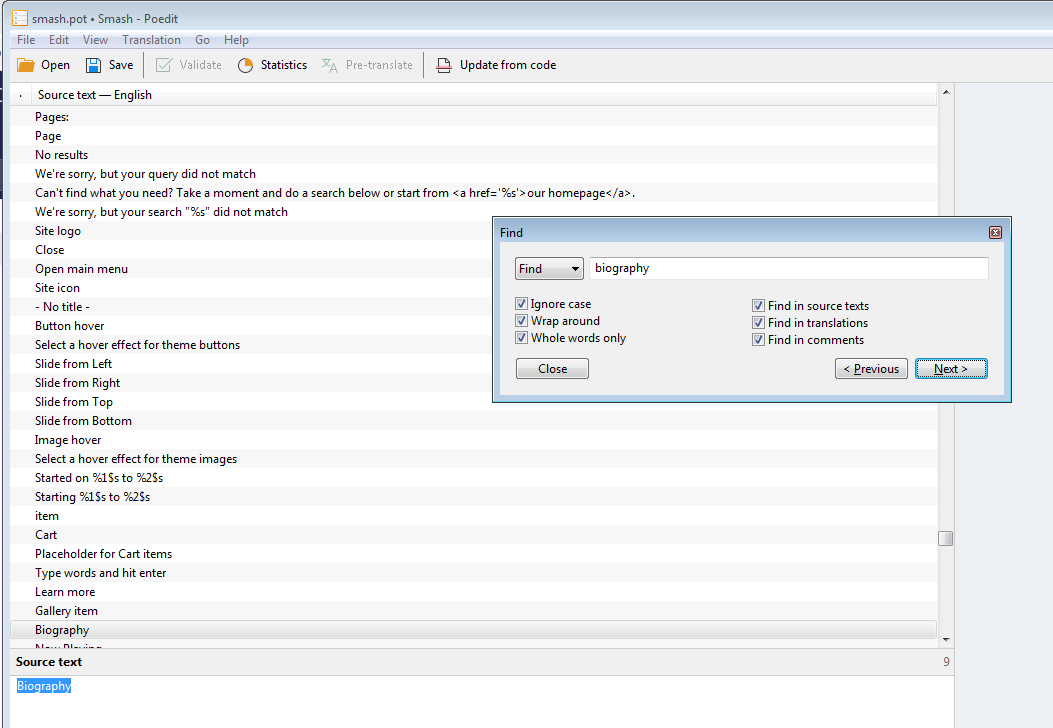Select the '- No title -' entry
The width and height of the screenshot is (1053, 728).
coord(251,307)
